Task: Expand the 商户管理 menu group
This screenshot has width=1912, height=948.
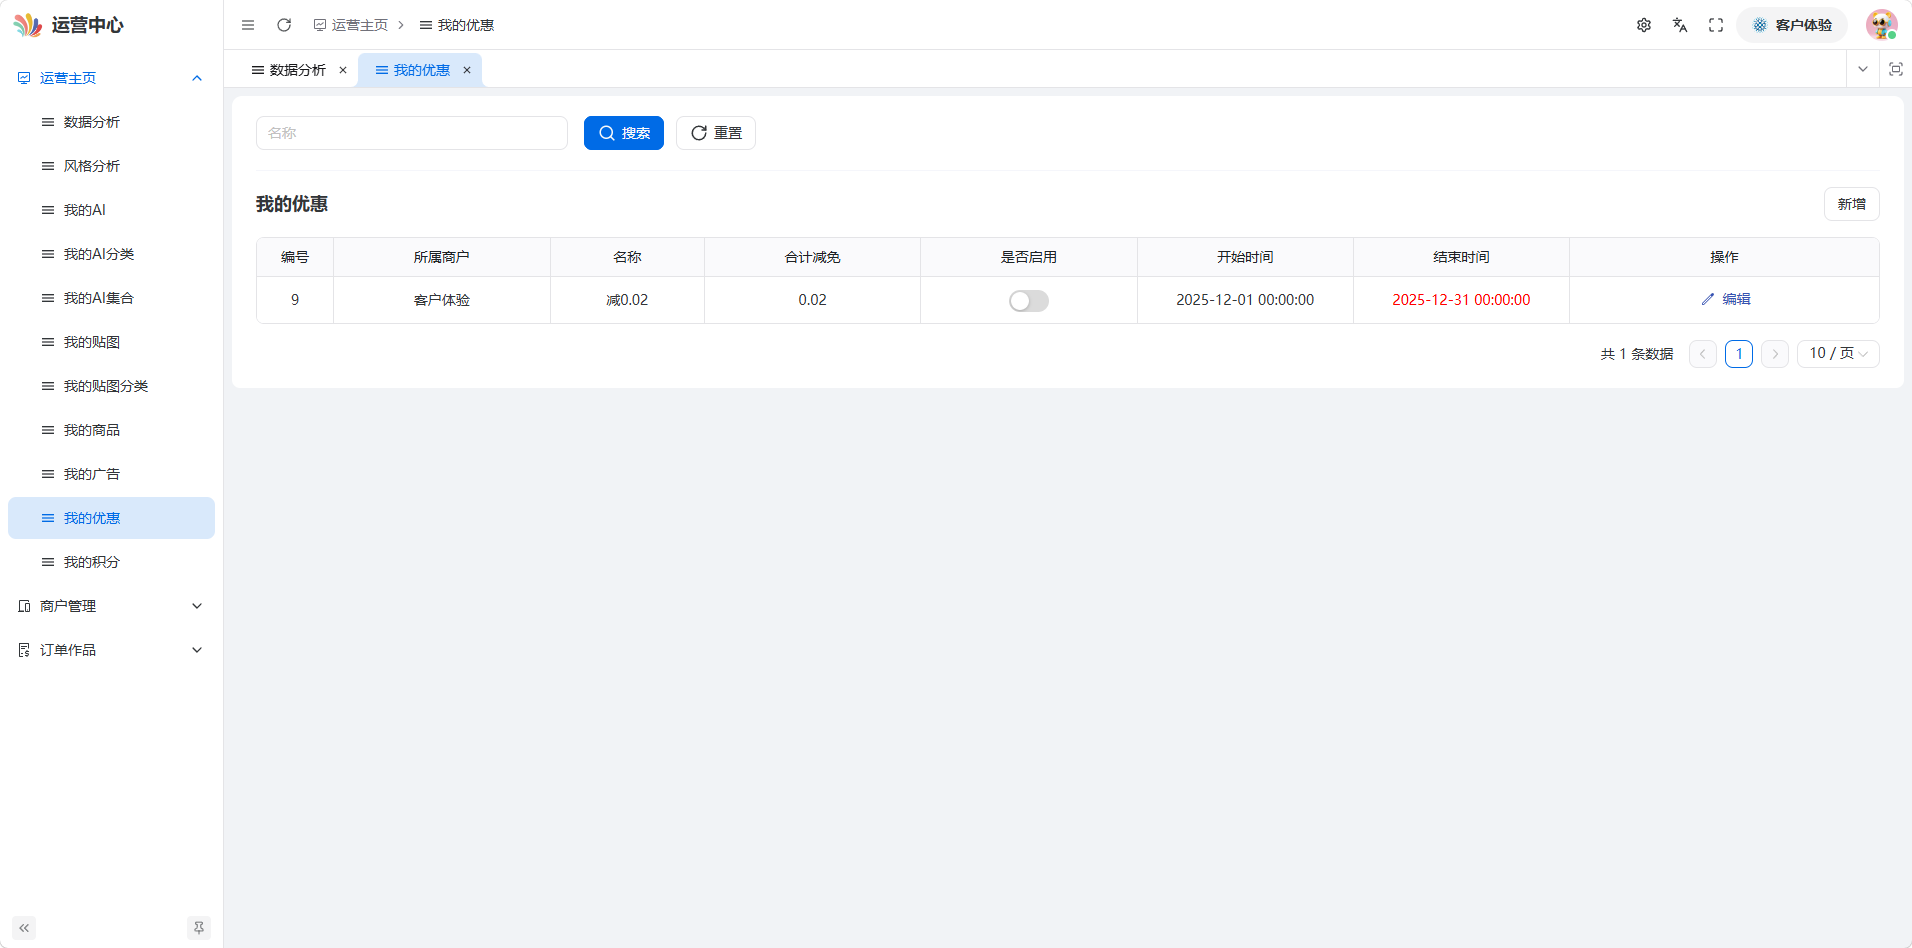Action: click(x=111, y=606)
